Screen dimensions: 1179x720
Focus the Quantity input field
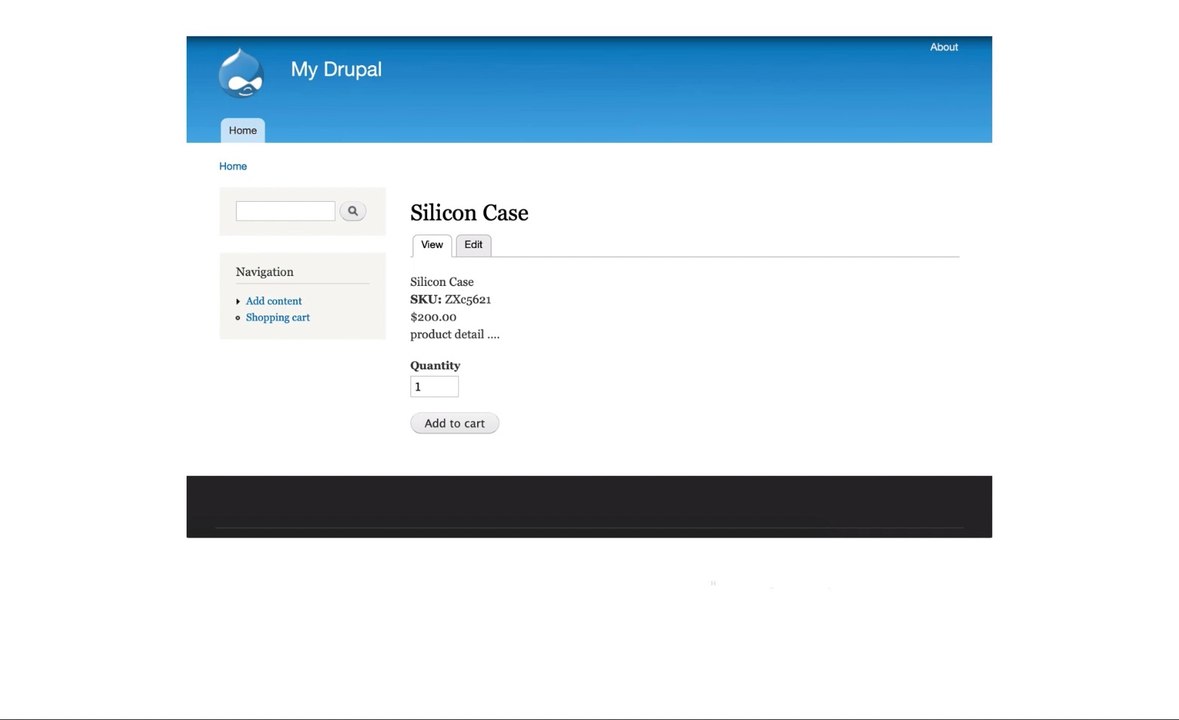click(x=434, y=386)
